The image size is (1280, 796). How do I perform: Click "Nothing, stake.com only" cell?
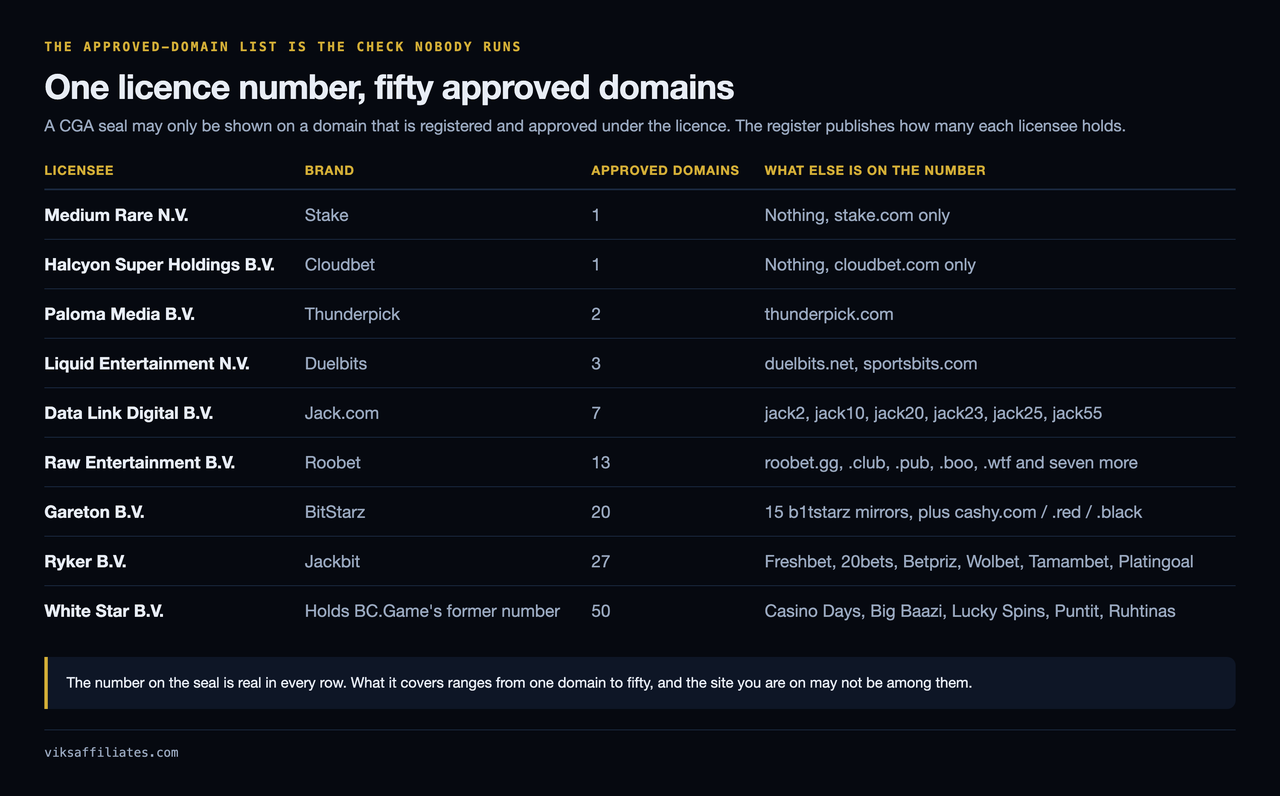(x=857, y=215)
